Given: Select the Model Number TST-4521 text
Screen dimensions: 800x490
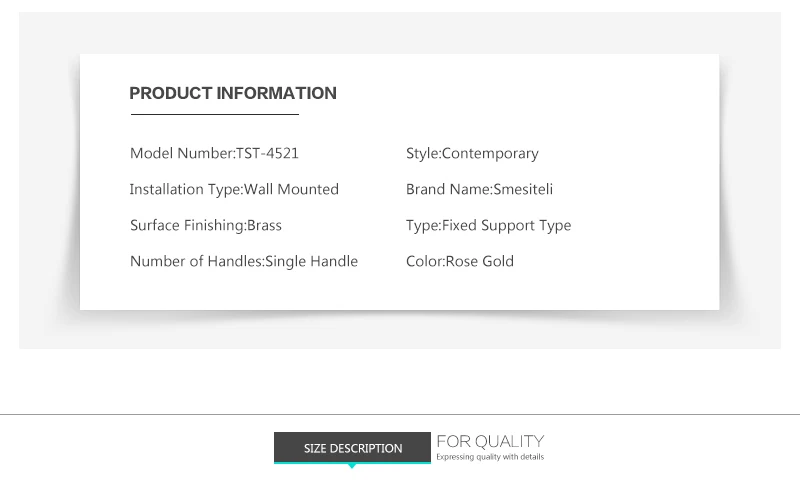Looking at the screenshot, I should pyautogui.click(x=214, y=153).
